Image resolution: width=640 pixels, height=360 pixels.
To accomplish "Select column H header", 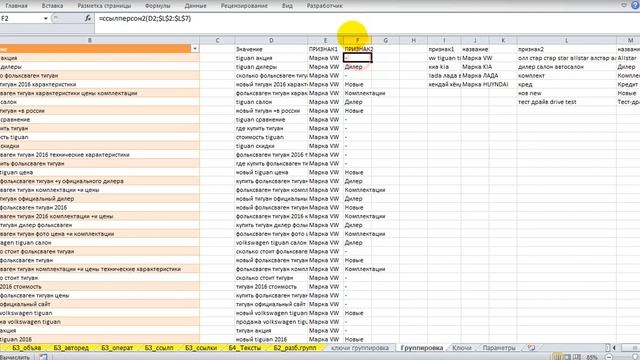I will point(413,40).
